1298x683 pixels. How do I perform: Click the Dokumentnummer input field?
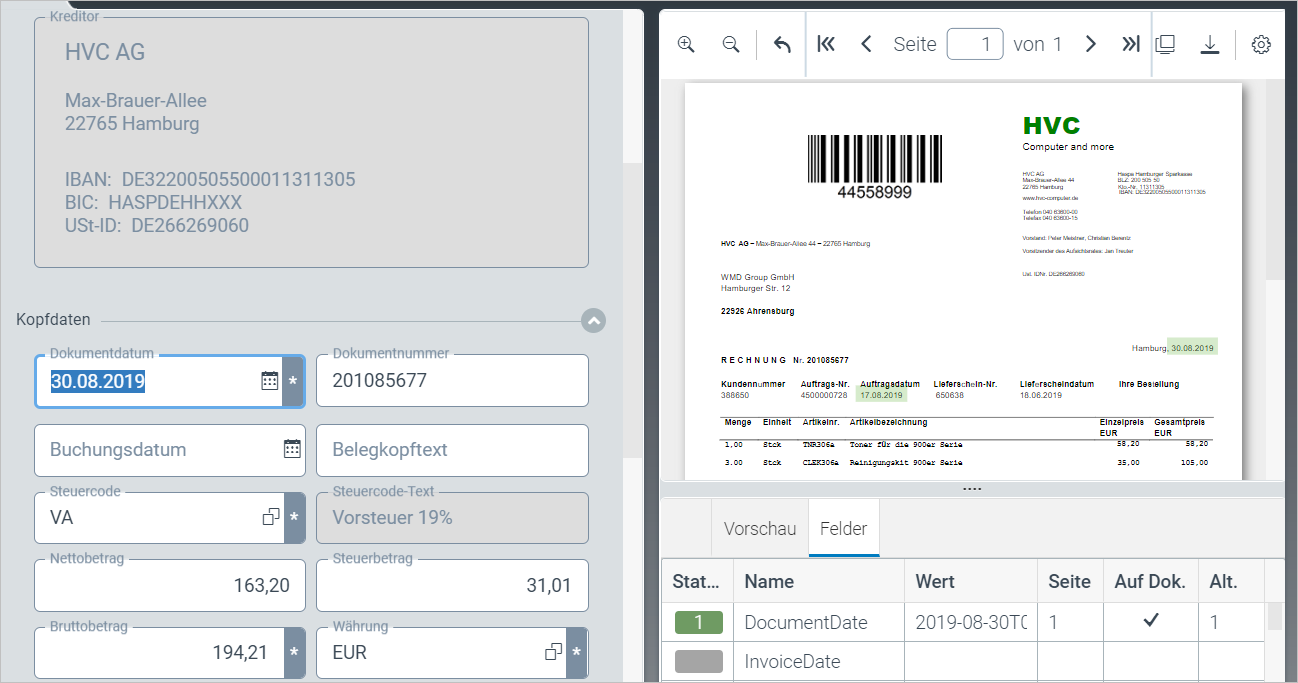[452, 381]
